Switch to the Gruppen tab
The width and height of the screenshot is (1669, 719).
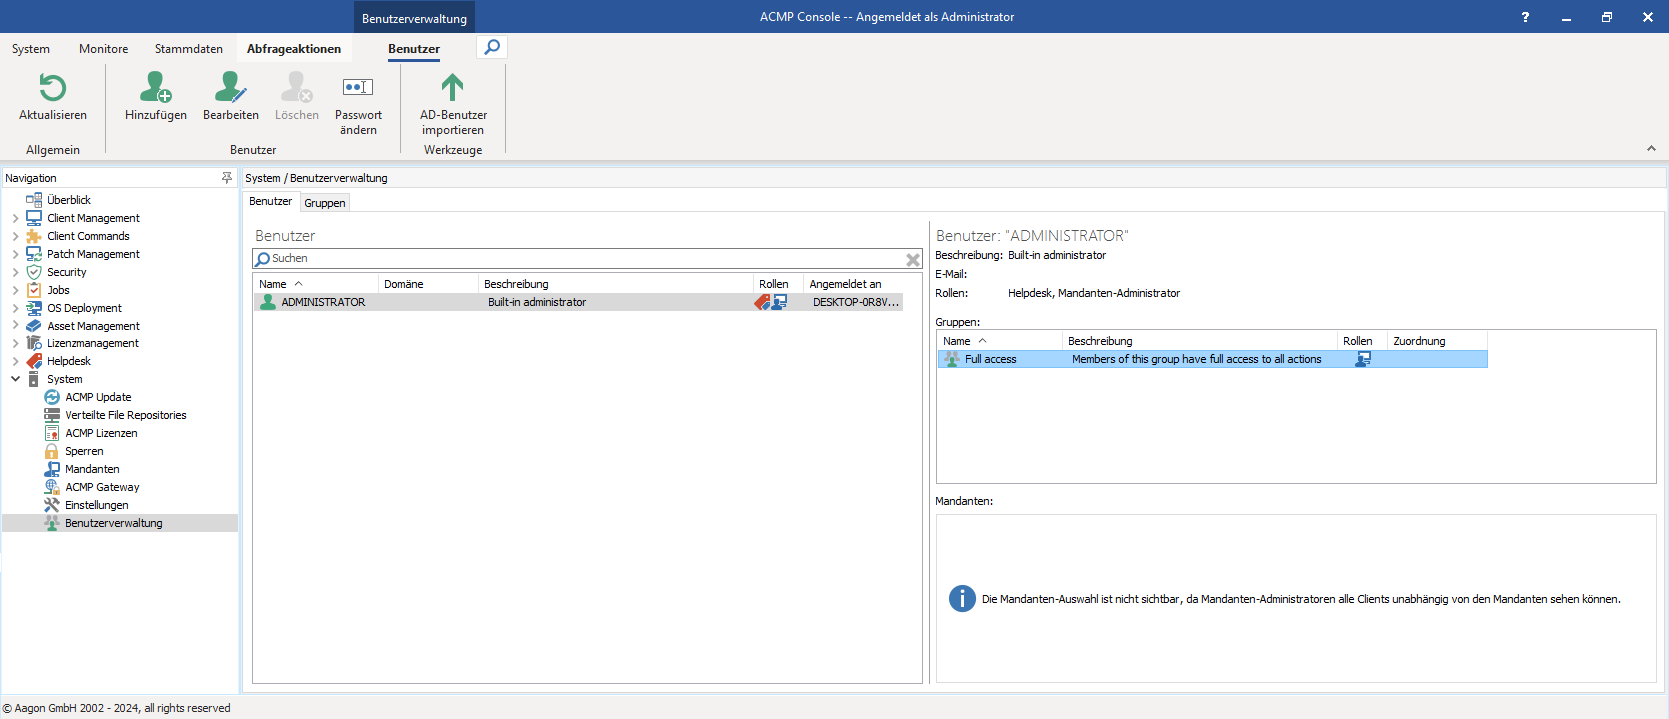pyautogui.click(x=325, y=203)
